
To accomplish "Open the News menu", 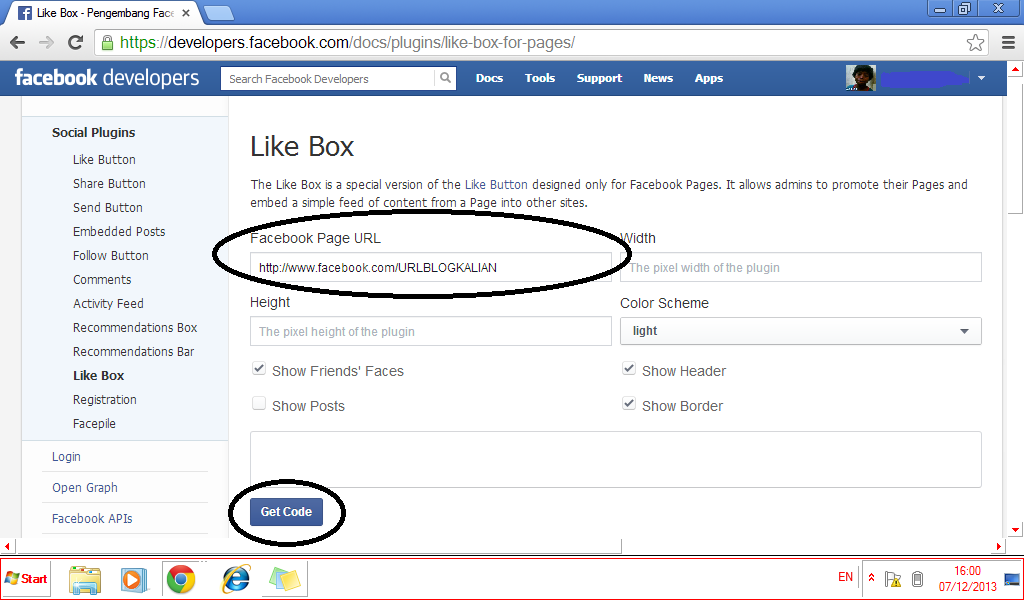I will [658, 78].
